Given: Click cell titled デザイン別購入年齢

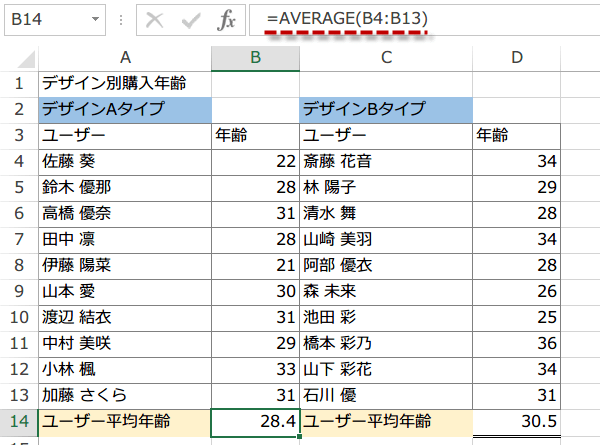Looking at the screenshot, I should [x=125, y=84].
